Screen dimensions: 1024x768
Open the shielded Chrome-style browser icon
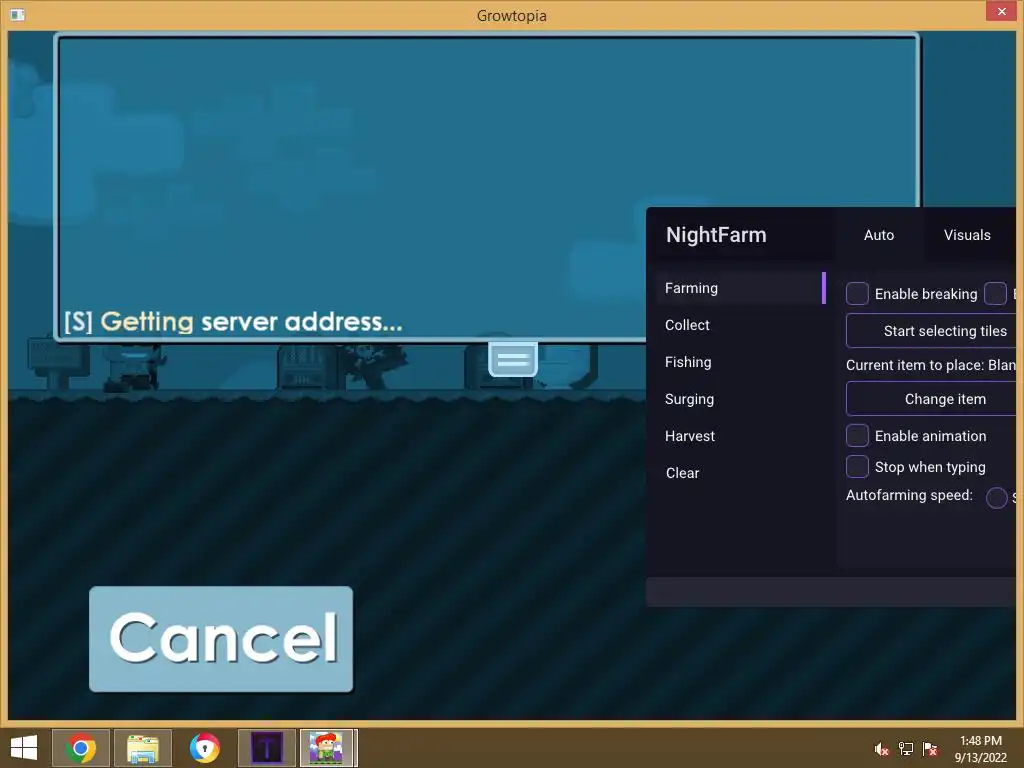tap(205, 748)
